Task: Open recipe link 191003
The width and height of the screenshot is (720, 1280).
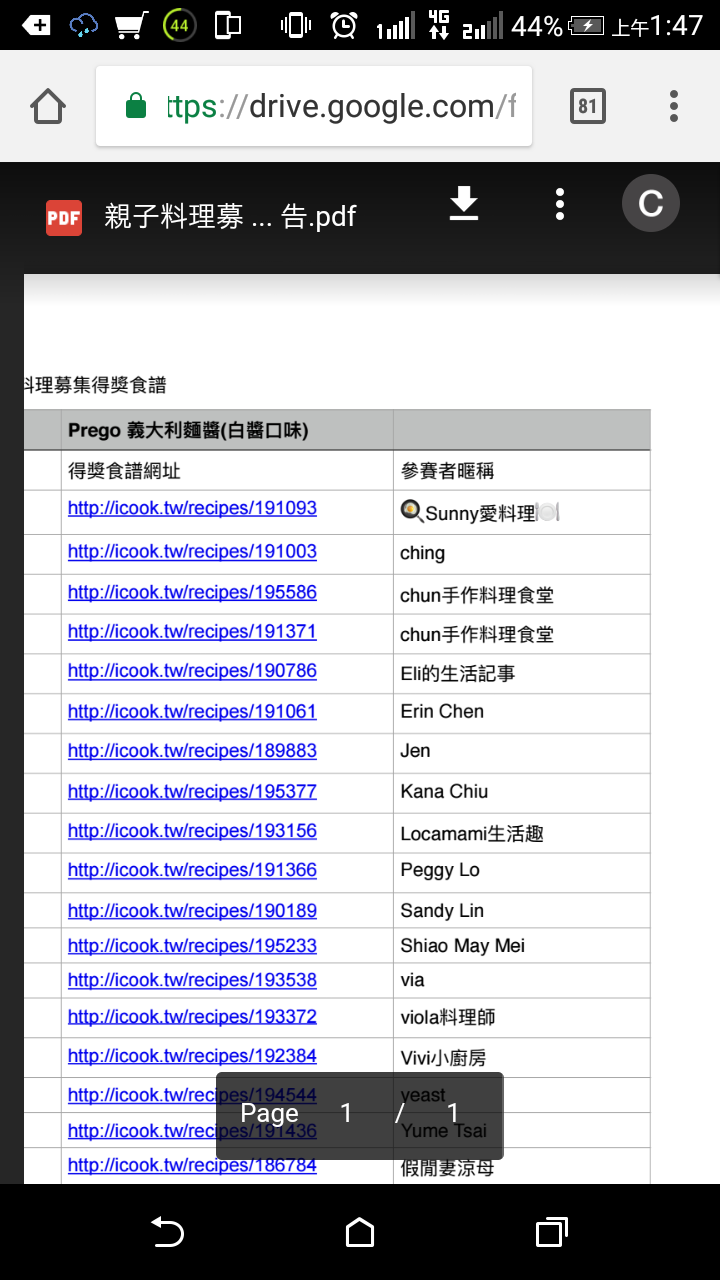Action: click(192, 551)
